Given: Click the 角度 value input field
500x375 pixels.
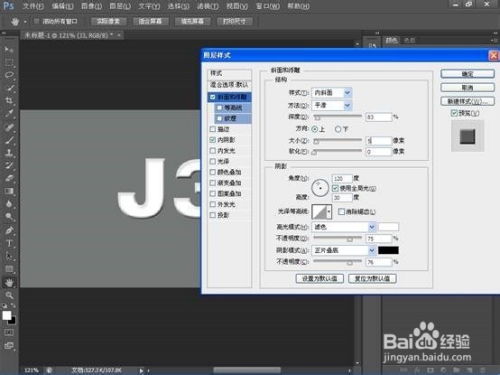Looking at the screenshot, I should [x=342, y=178].
